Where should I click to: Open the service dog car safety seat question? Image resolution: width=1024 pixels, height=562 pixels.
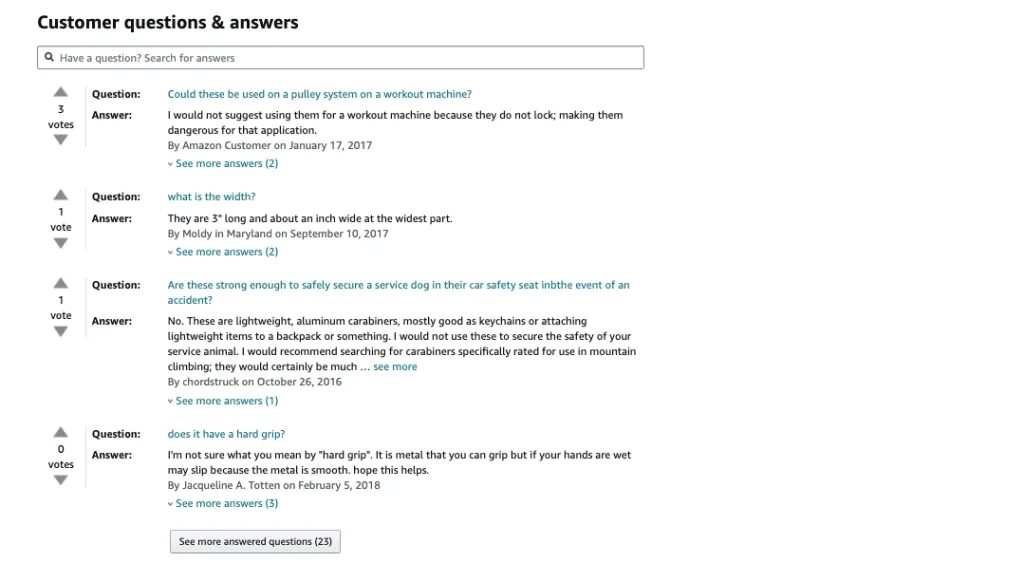[x=398, y=285]
